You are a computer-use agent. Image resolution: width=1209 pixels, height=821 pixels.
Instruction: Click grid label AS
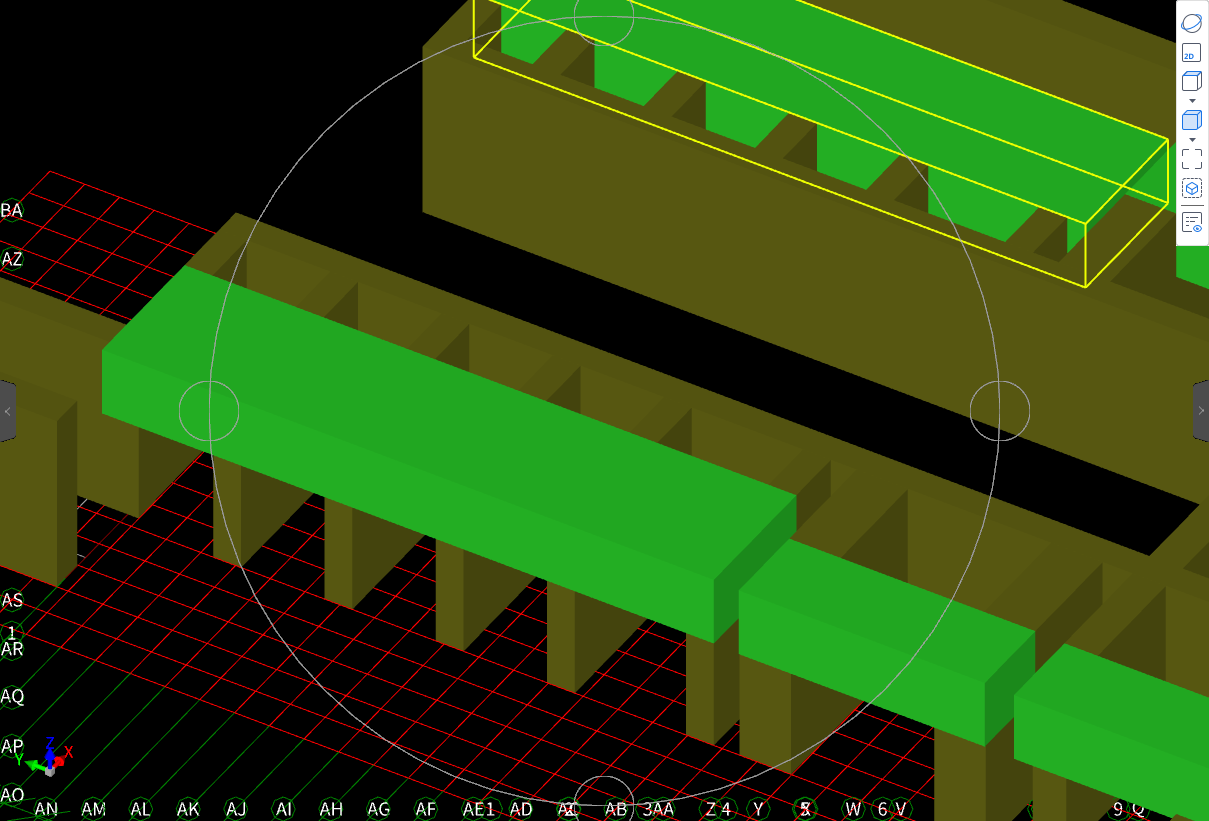click(x=12, y=600)
